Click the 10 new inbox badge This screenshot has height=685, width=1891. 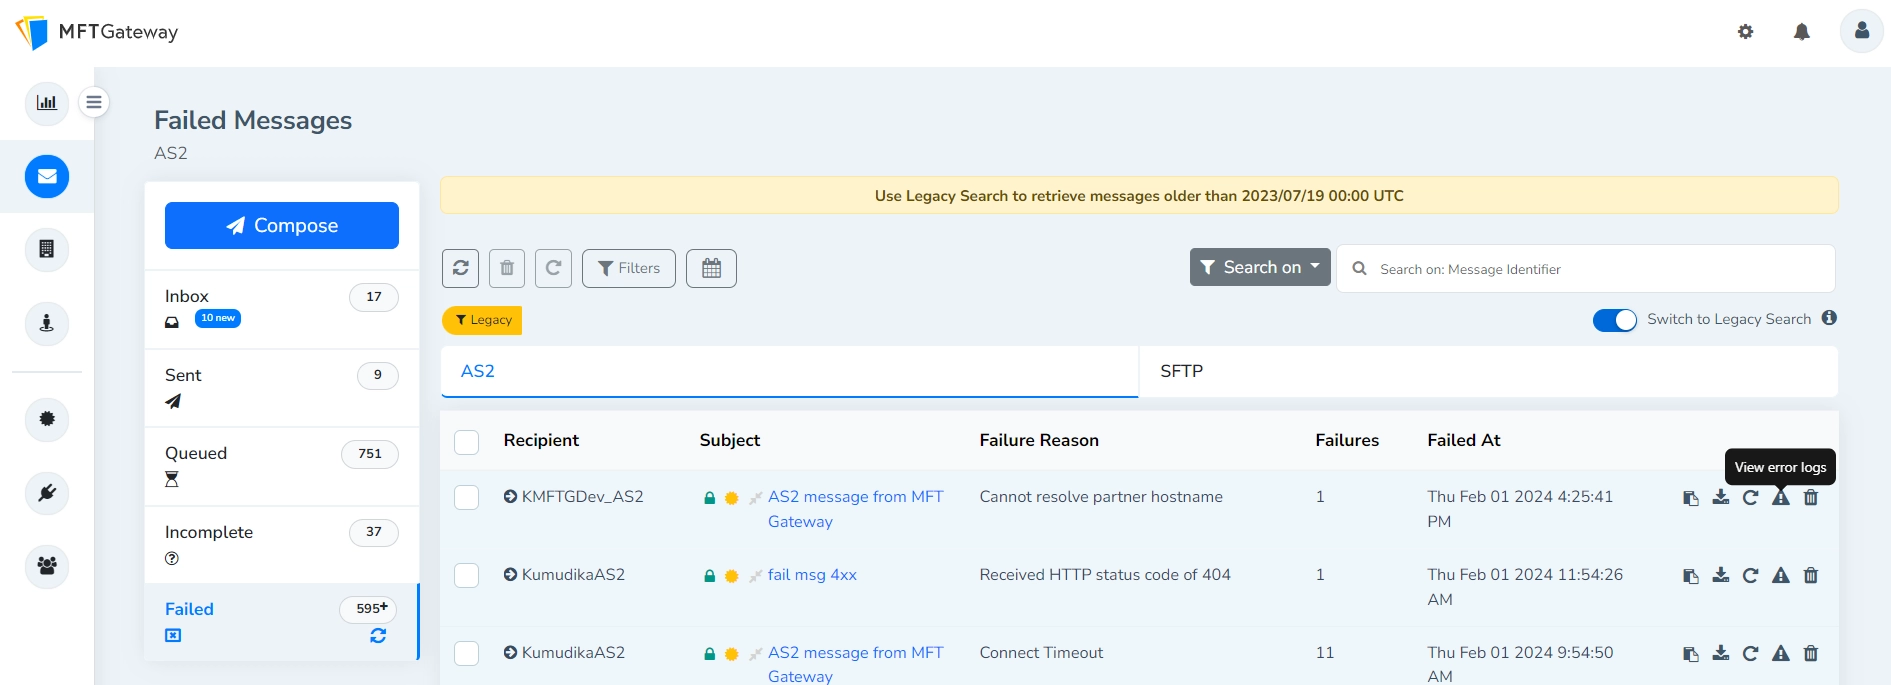click(x=218, y=319)
